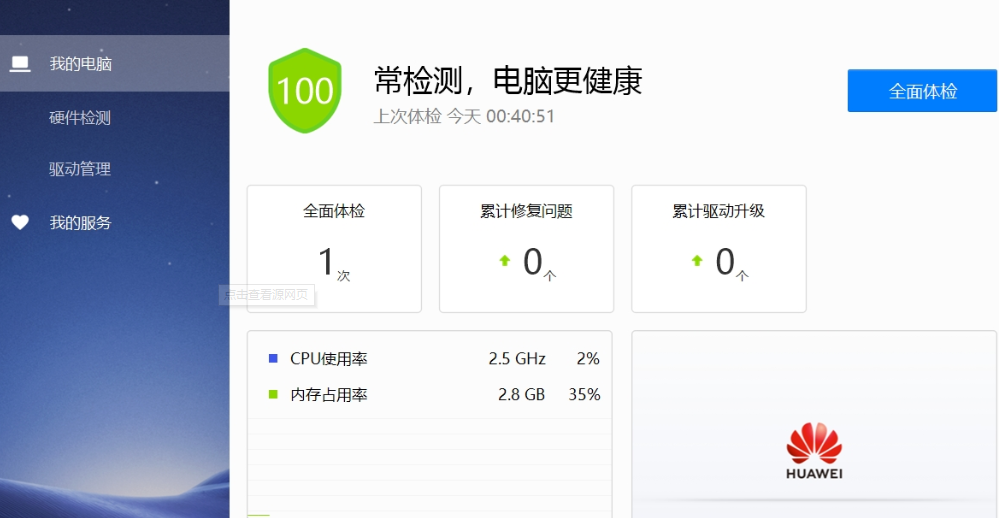Start a full checkup with 全面体检 button

pyautogui.click(x=922, y=91)
